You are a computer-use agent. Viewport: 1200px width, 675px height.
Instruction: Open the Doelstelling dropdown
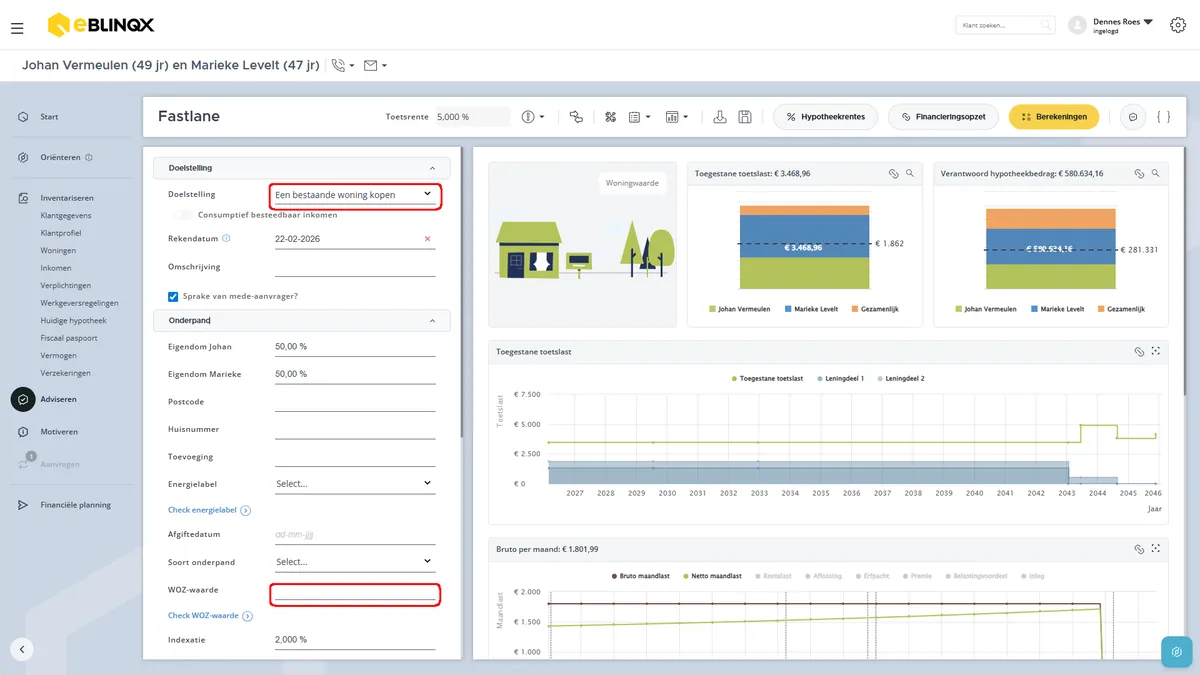pos(355,194)
